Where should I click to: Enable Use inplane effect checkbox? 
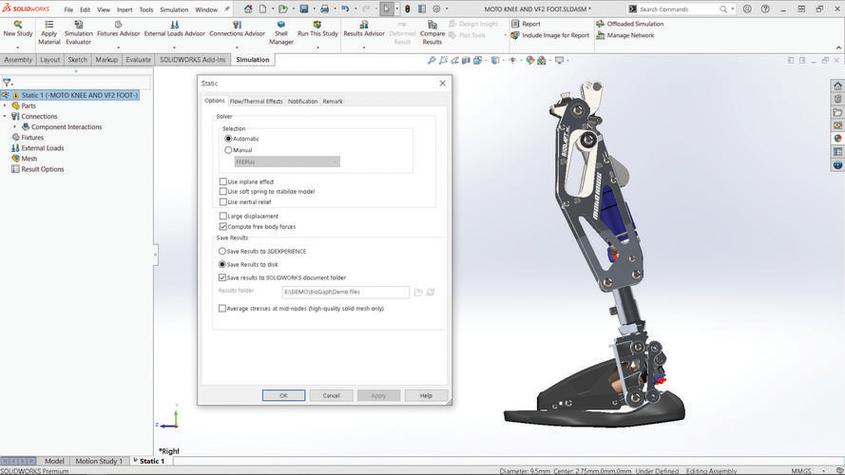click(223, 182)
